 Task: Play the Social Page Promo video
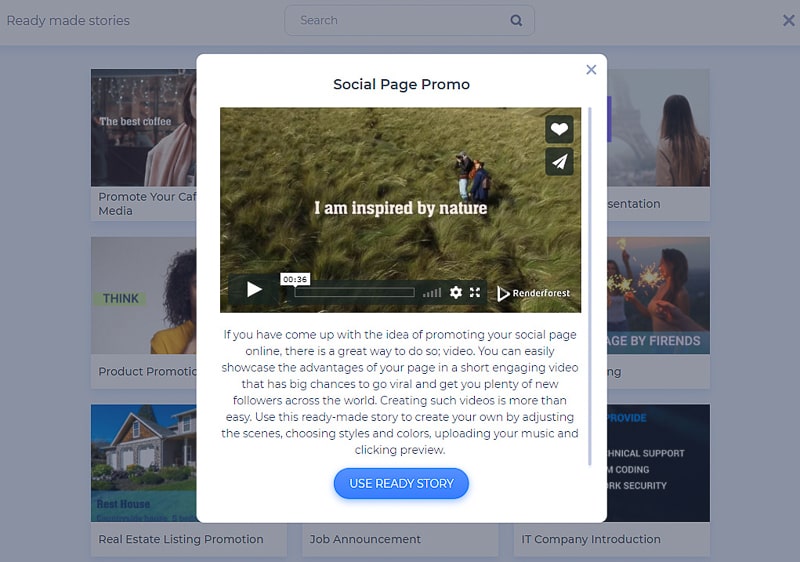tap(254, 290)
